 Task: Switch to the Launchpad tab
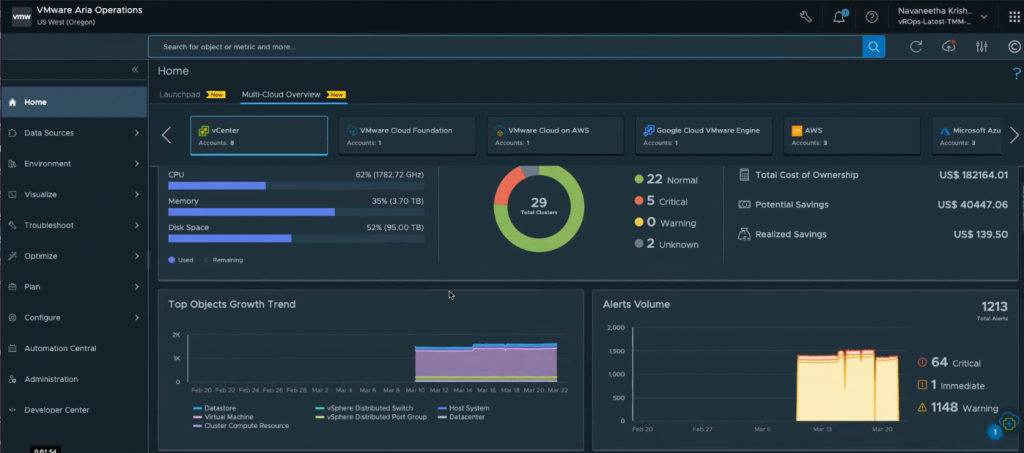pyautogui.click(x=180, y=95)
